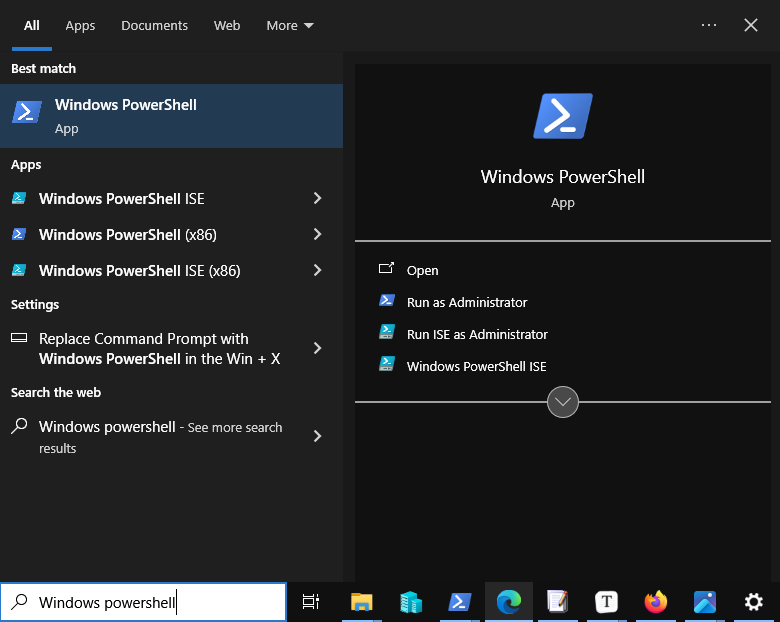
Task: Switch to the Documents tab
Action: 154,25
